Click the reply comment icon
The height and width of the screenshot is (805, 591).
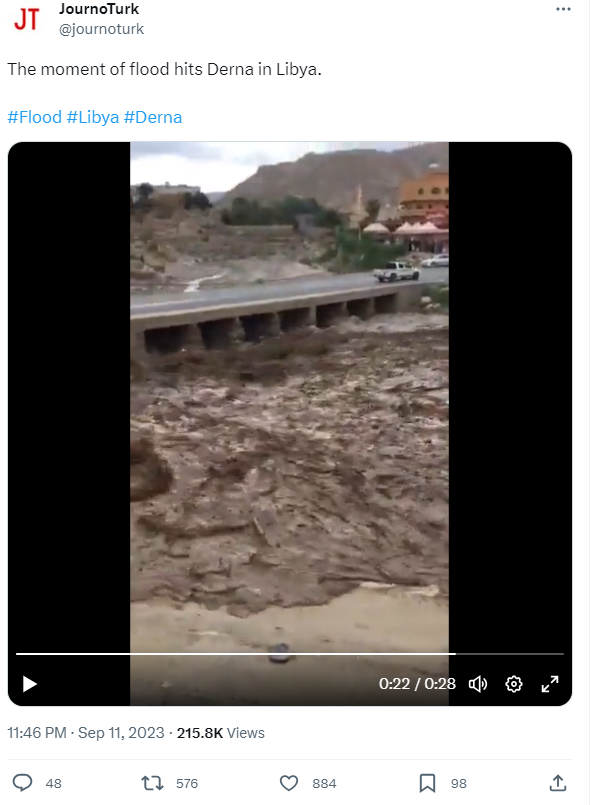pos(23,783)
